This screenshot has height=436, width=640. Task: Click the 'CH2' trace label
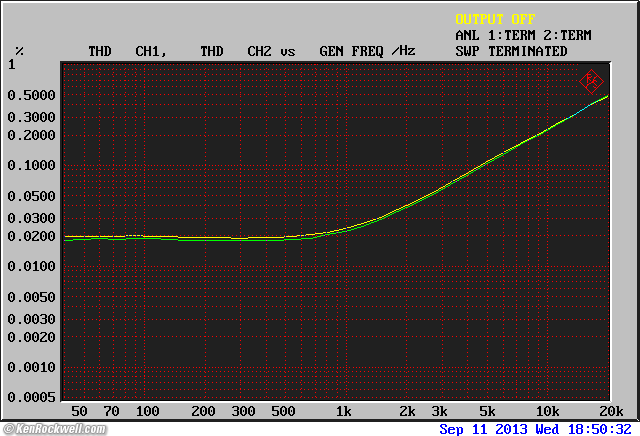[259, 51]
